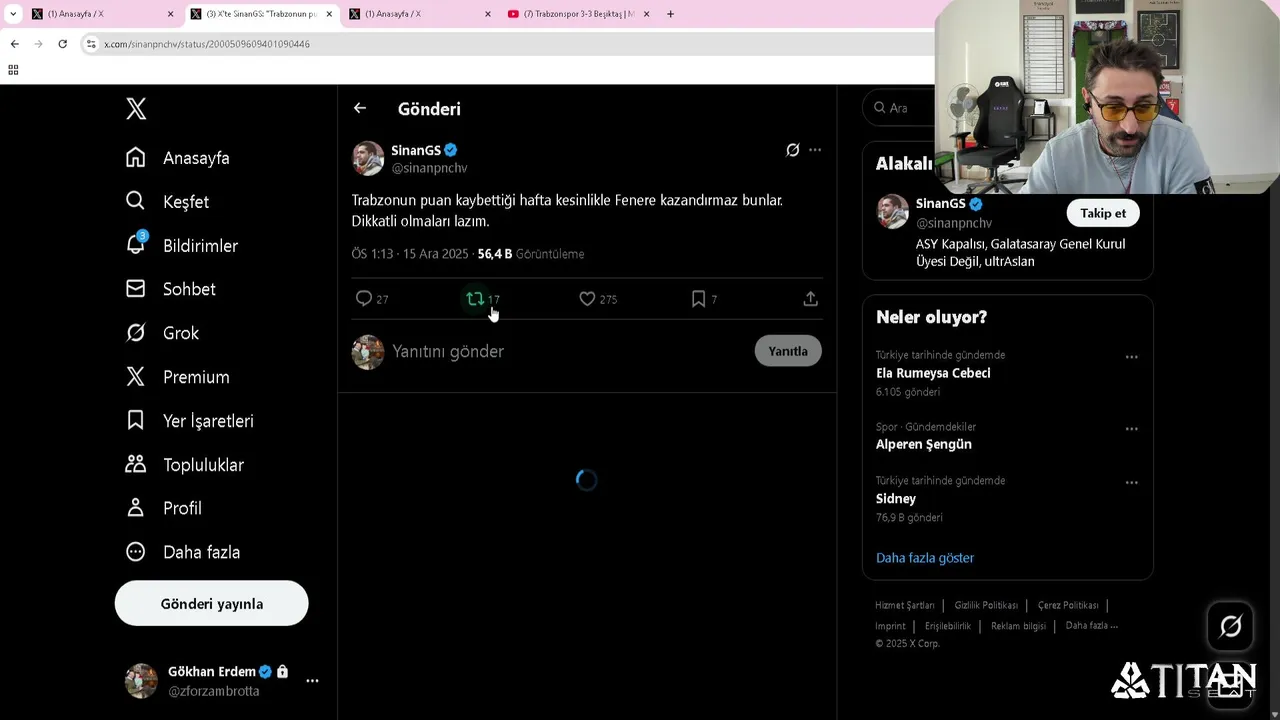Click the Grok explain icon on the post
The width and height of the screenshot is (1280, 720).
(792, 150)
